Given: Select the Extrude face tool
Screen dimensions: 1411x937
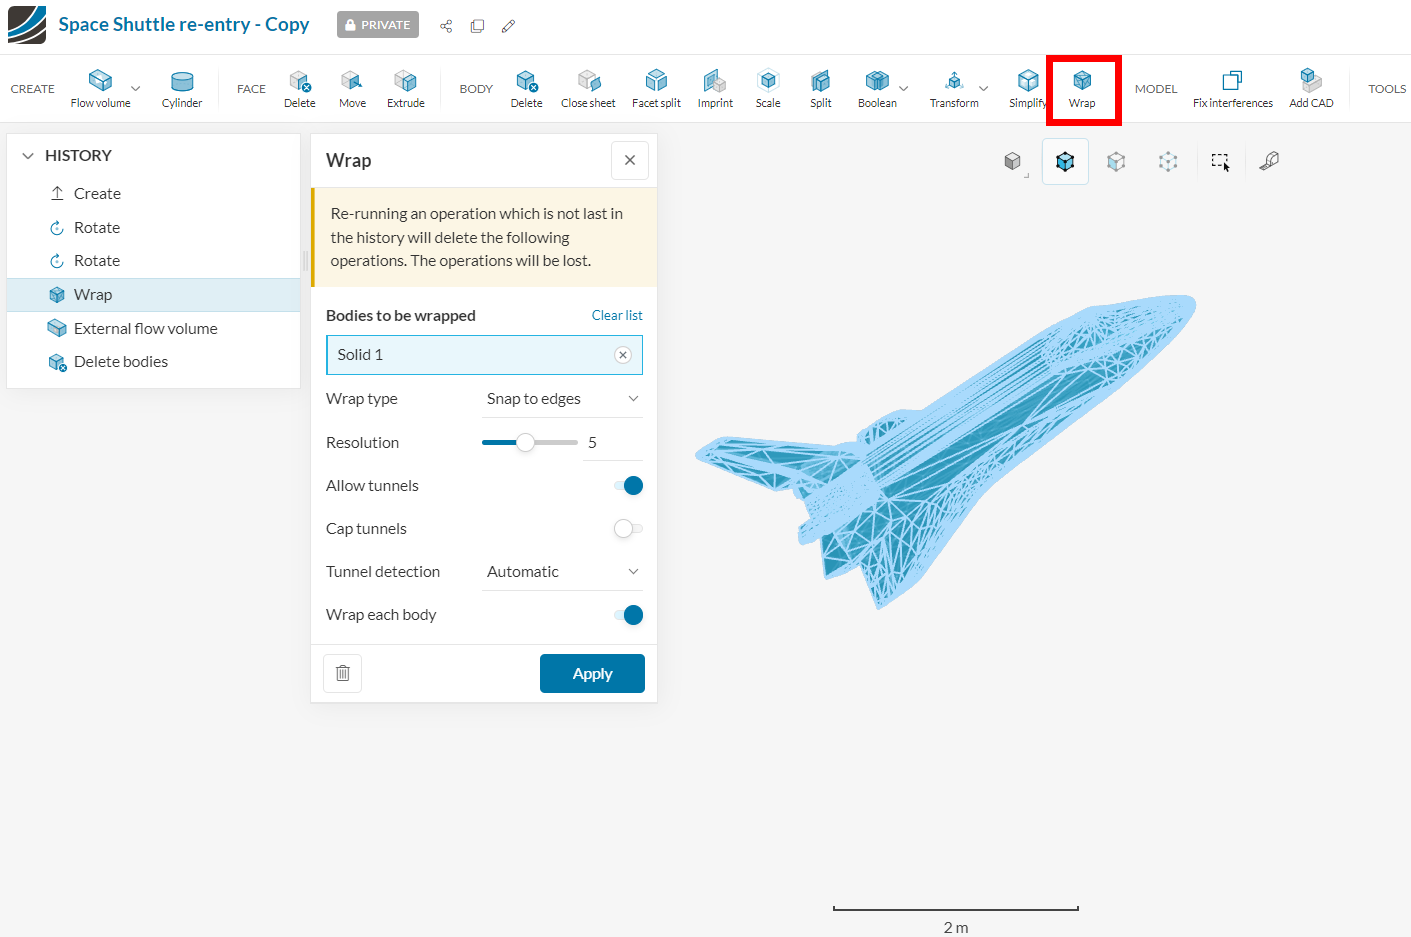Looking at the screenshot, I should point(405,88).
